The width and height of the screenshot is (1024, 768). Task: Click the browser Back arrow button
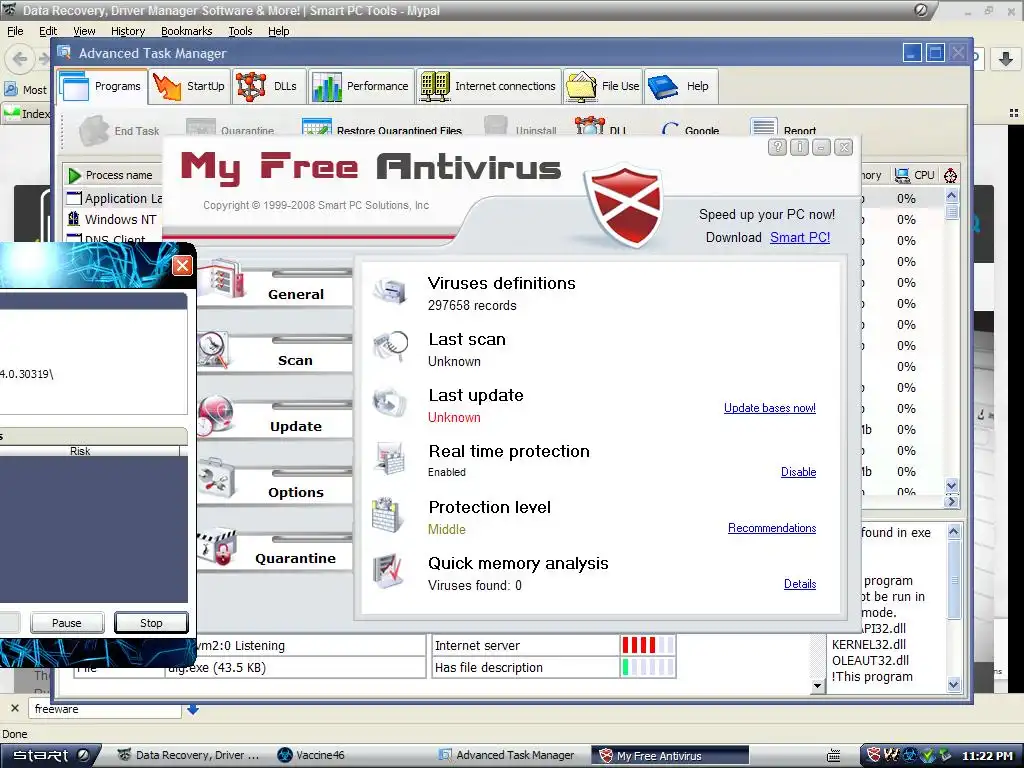pyautogui.click(x=20, y=59)
